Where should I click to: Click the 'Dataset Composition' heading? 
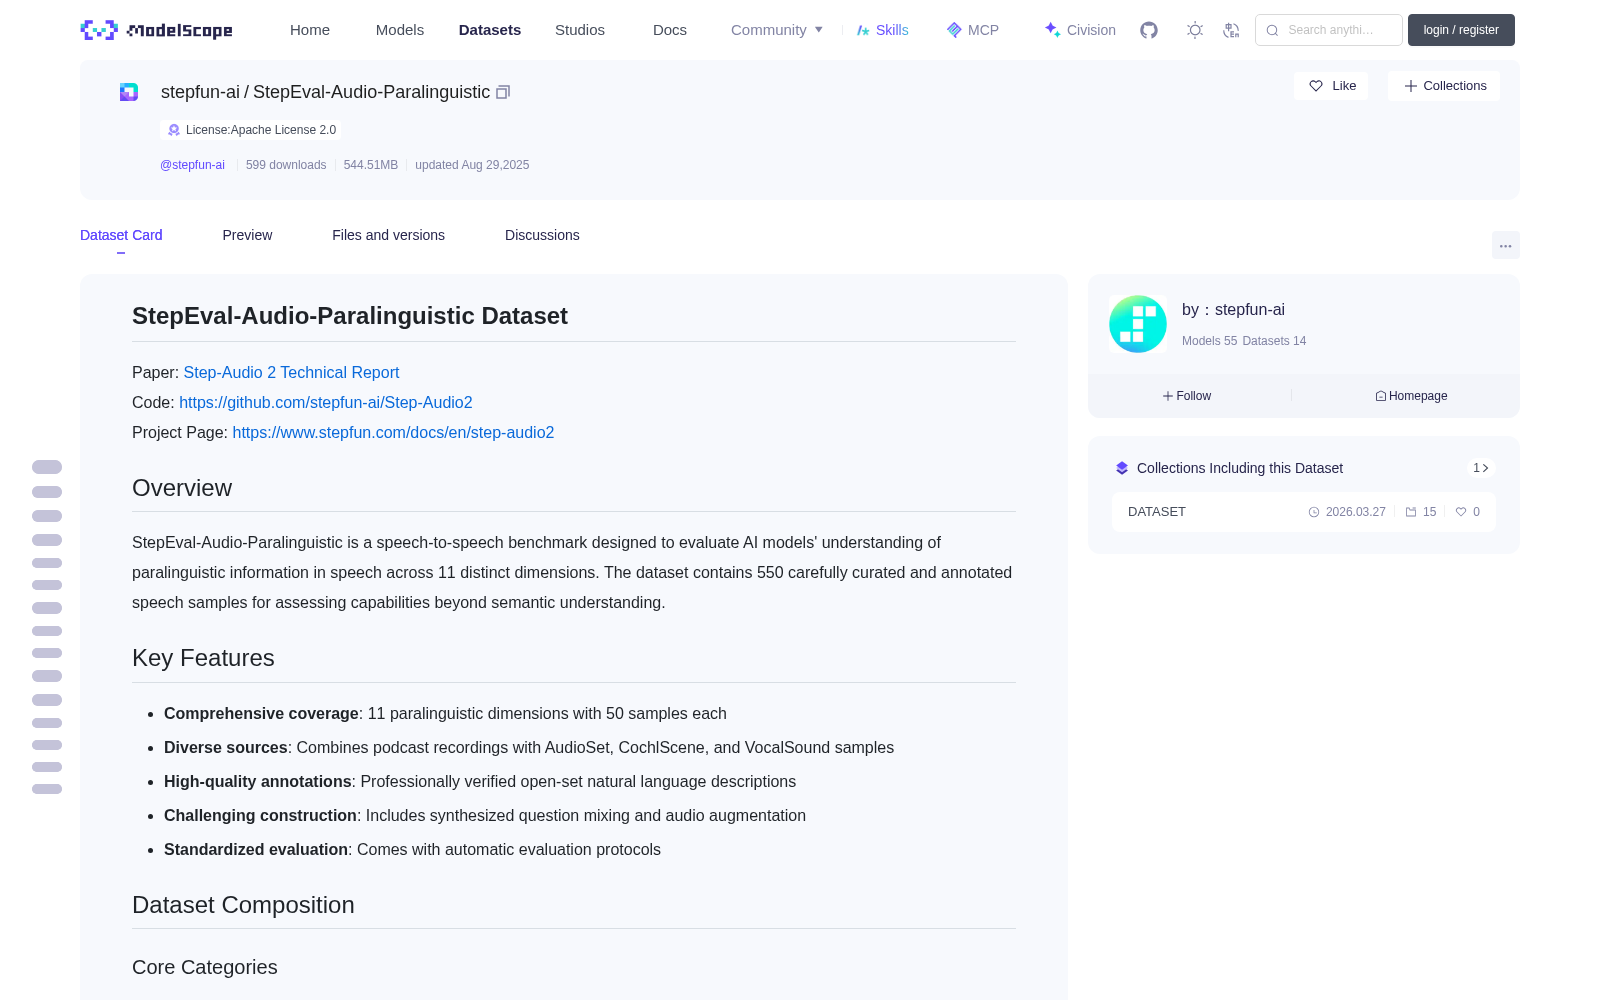(x=243, y=905)
